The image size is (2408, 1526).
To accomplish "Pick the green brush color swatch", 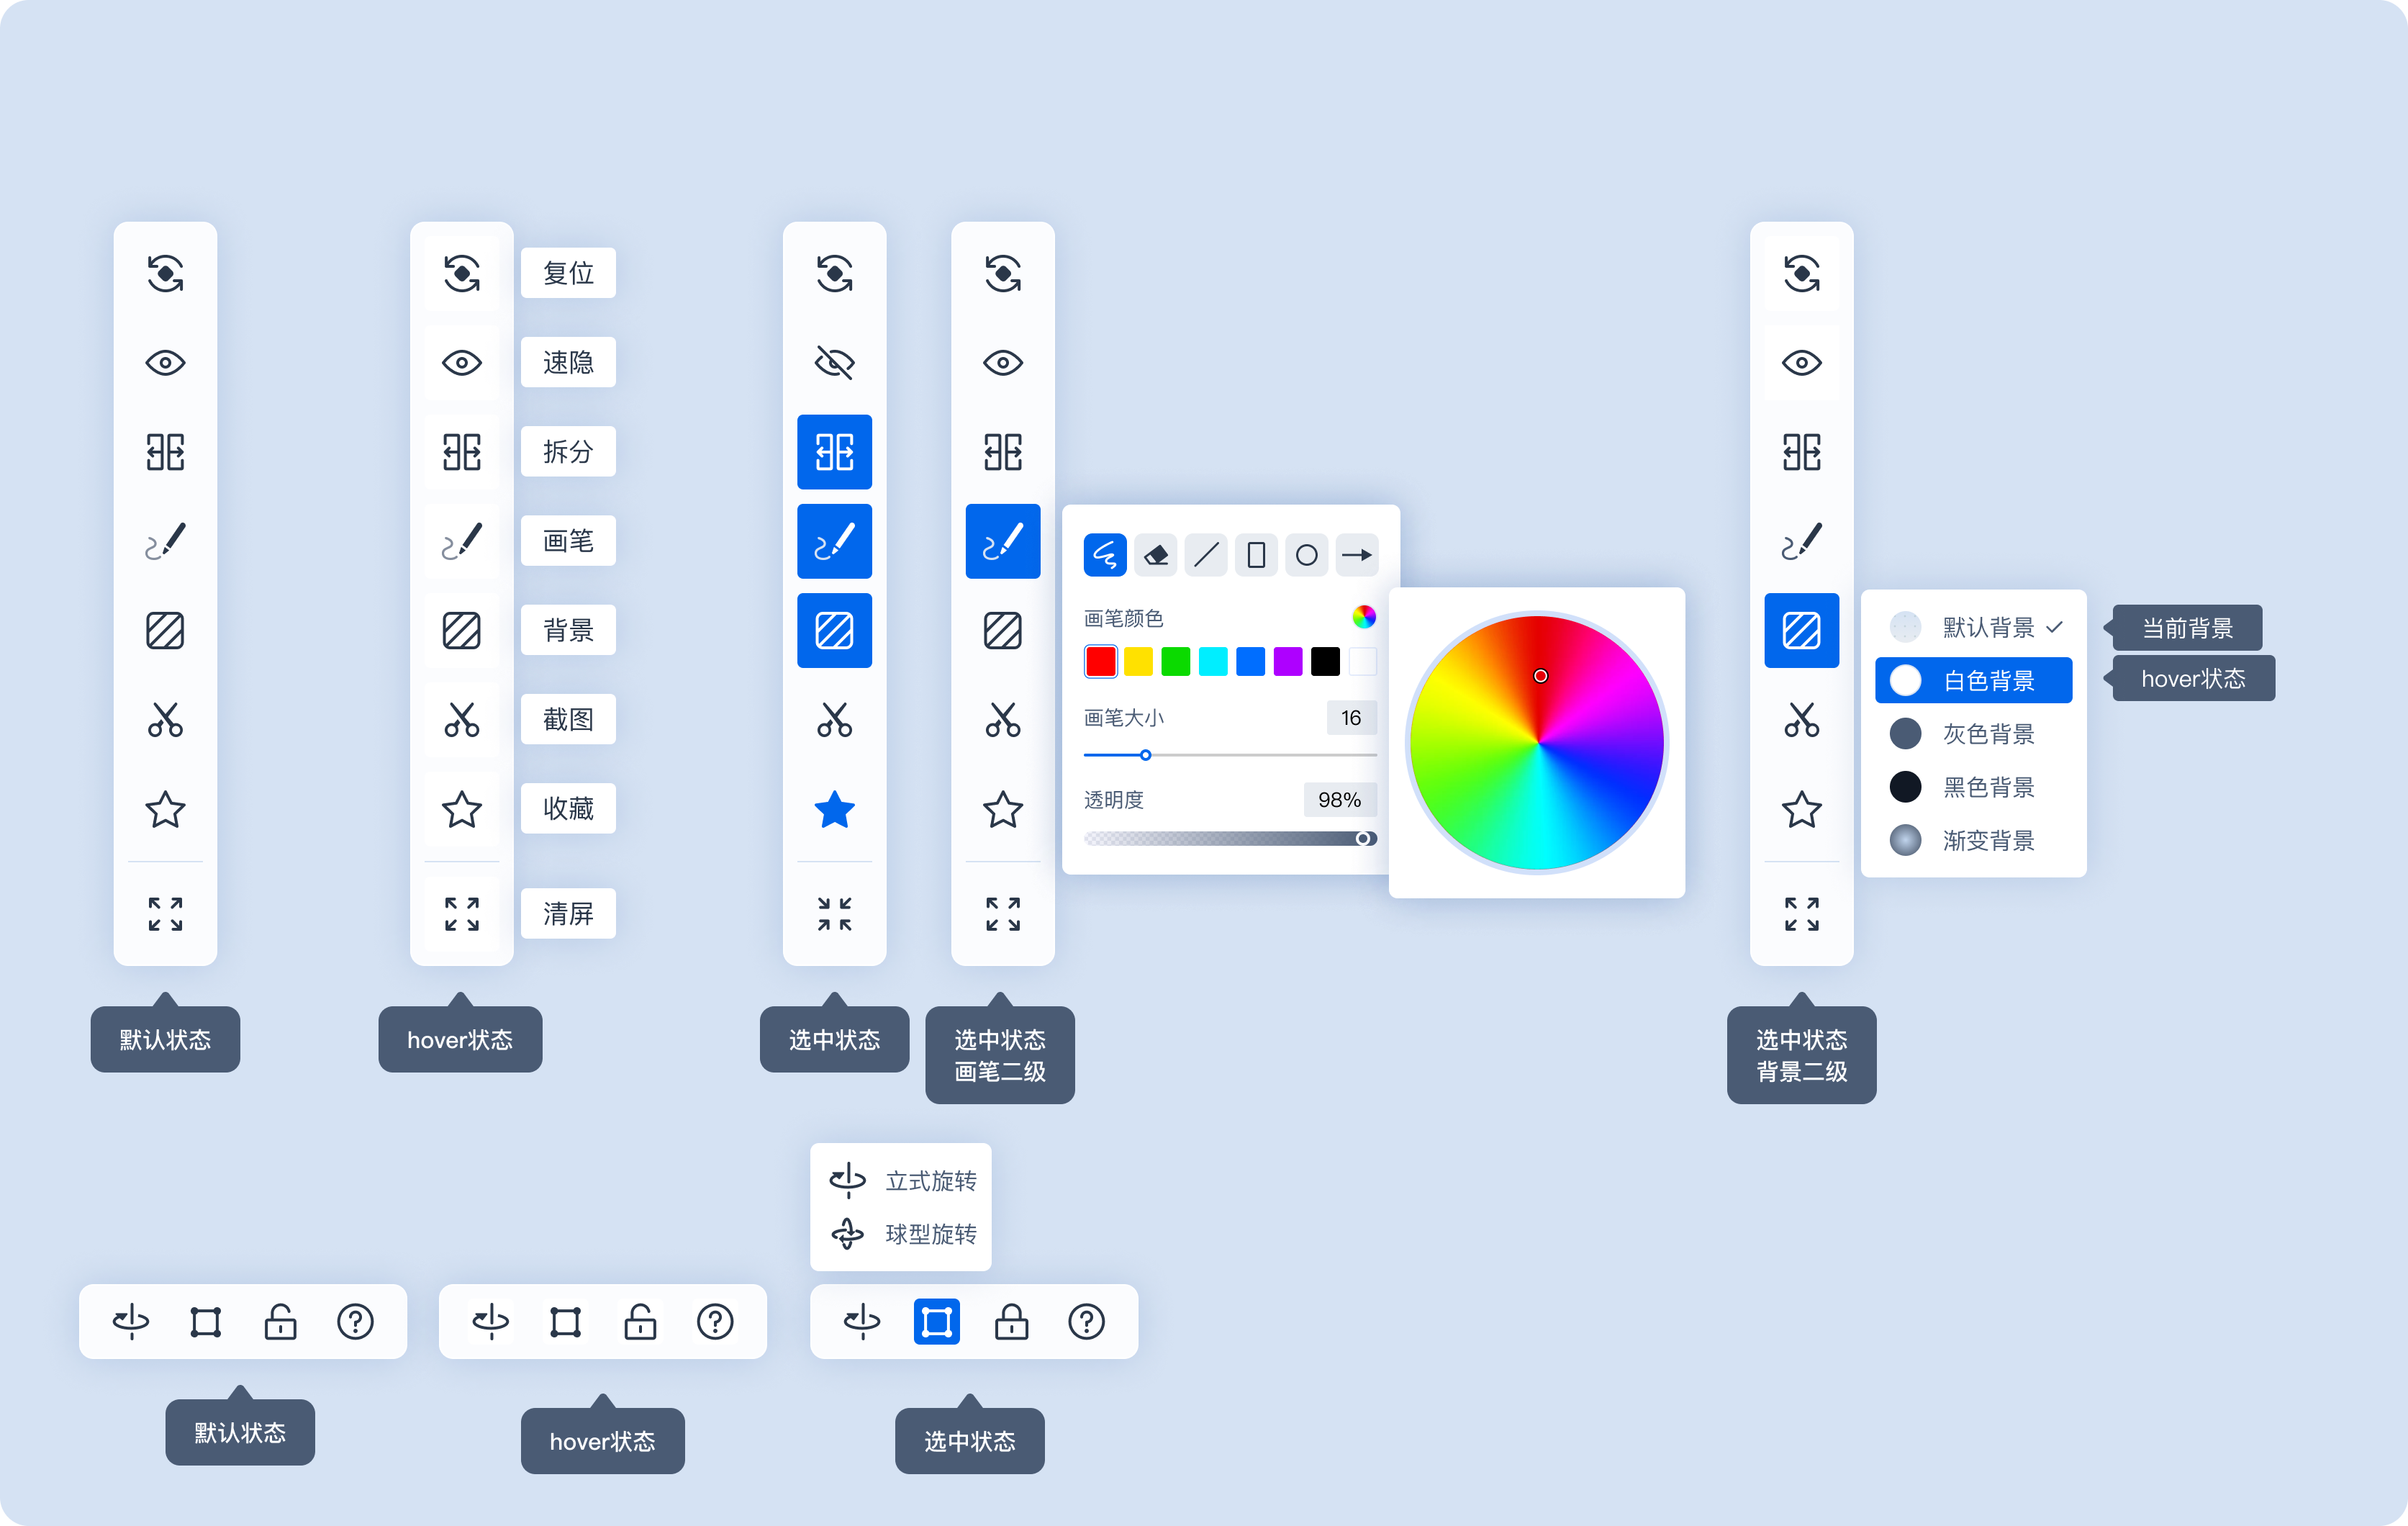I will pos(1175,661).
